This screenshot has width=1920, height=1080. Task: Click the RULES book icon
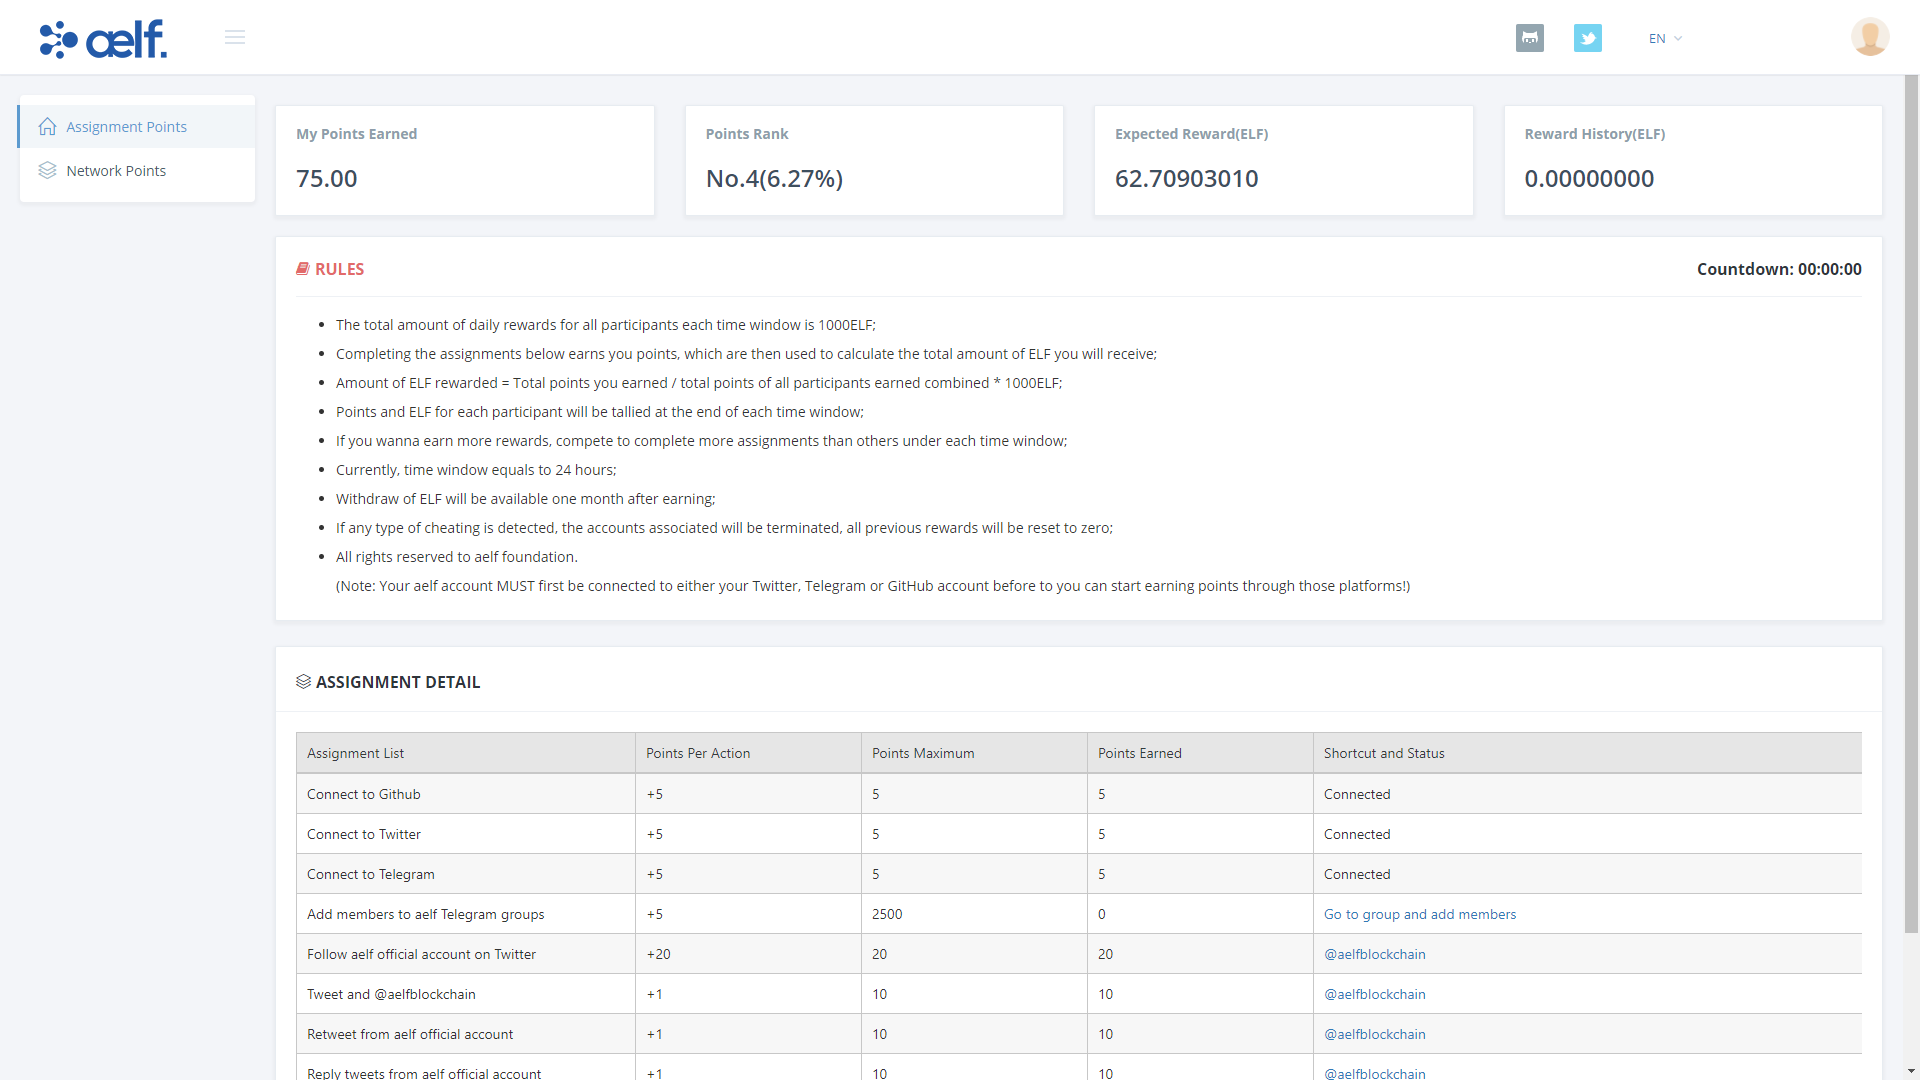pyautogui.click(x=303, y=269)
